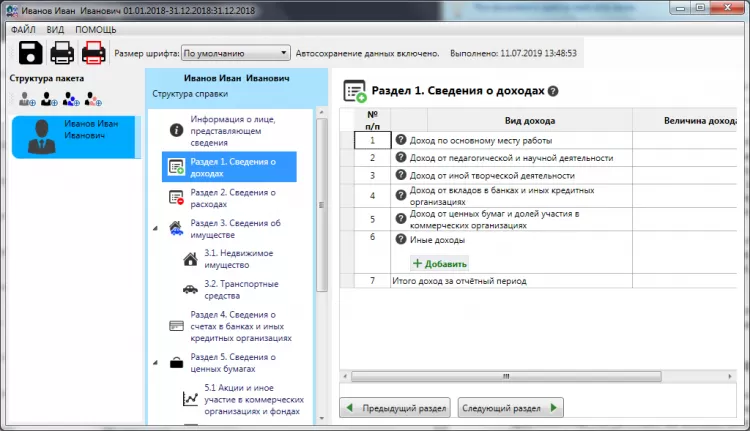Click the bank card icon of Раздел 4
Screen dimensions: 750x431
pyautogui.click(x=176, y=326)
